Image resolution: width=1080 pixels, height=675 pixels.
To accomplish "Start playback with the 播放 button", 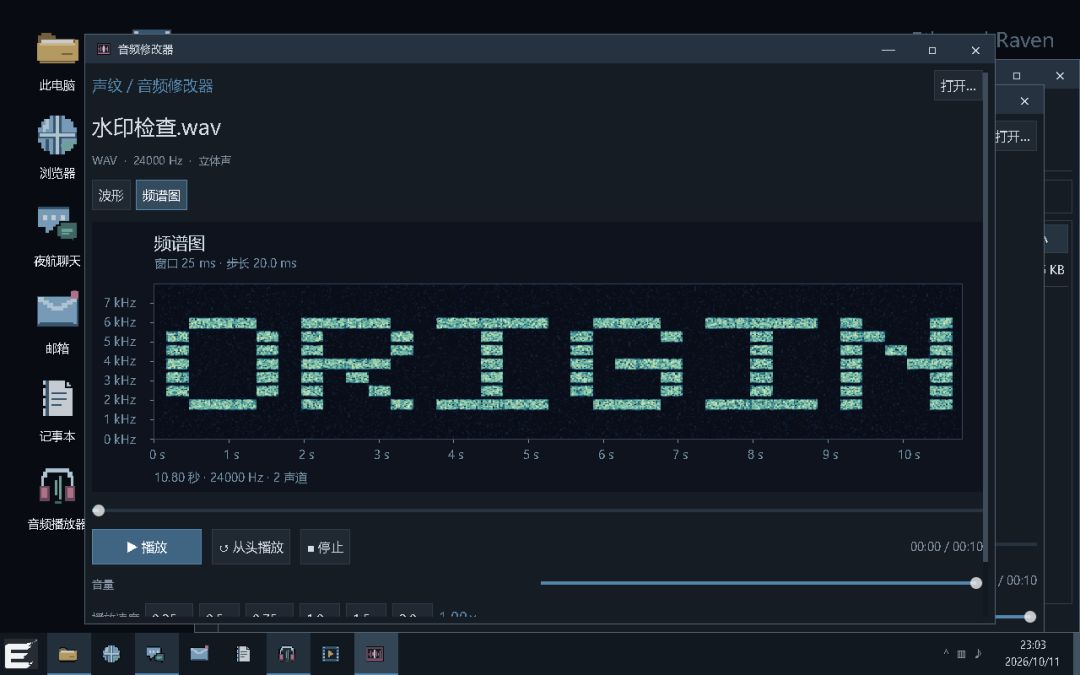I will click(x=147, y=547).
